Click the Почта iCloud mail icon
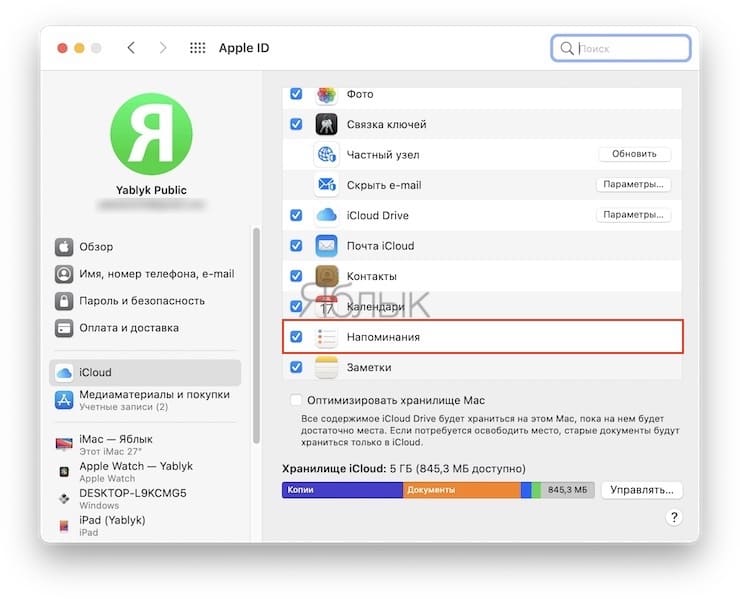Viewport: 740px width, 599px height. (326, 246)
